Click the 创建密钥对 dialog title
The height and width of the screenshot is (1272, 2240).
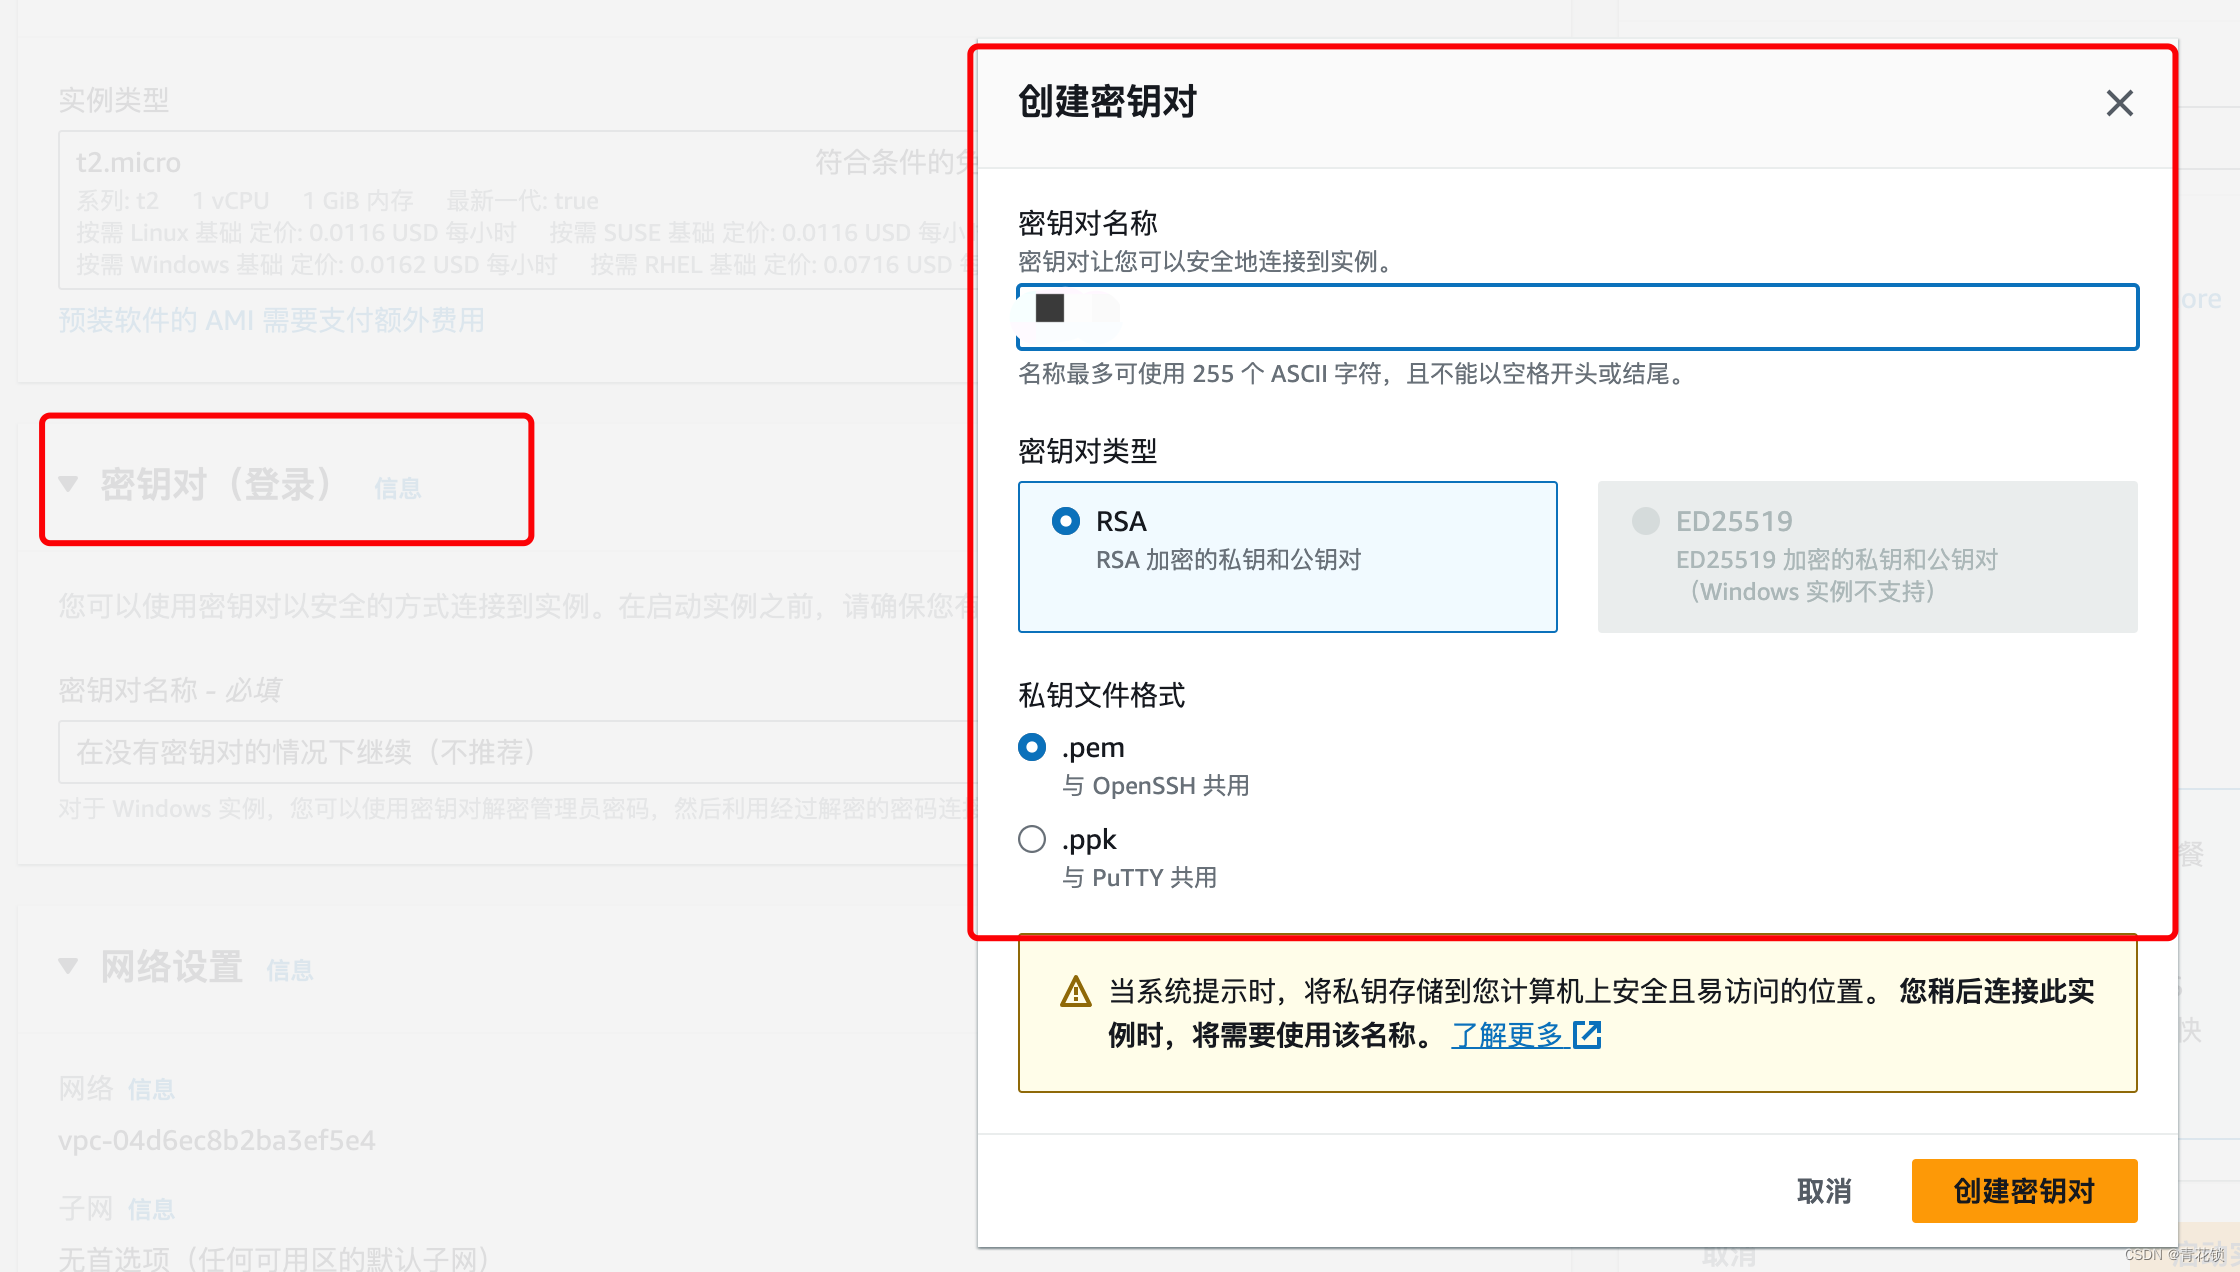pos(1107,102)
